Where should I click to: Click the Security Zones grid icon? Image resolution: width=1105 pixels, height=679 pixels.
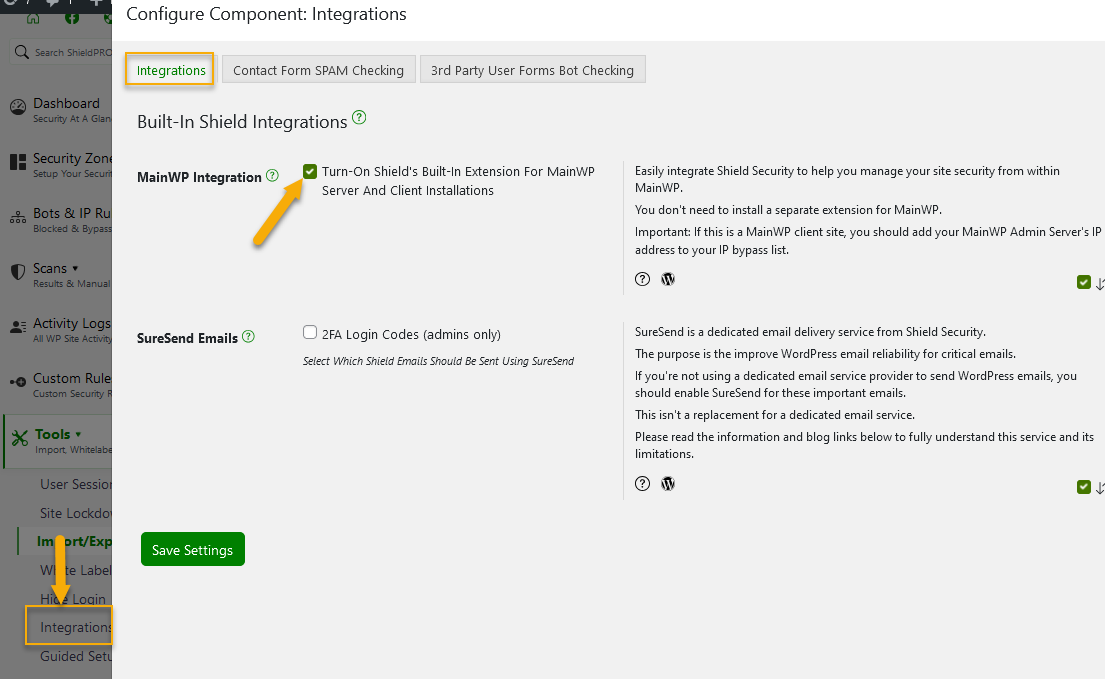[18, 162]
